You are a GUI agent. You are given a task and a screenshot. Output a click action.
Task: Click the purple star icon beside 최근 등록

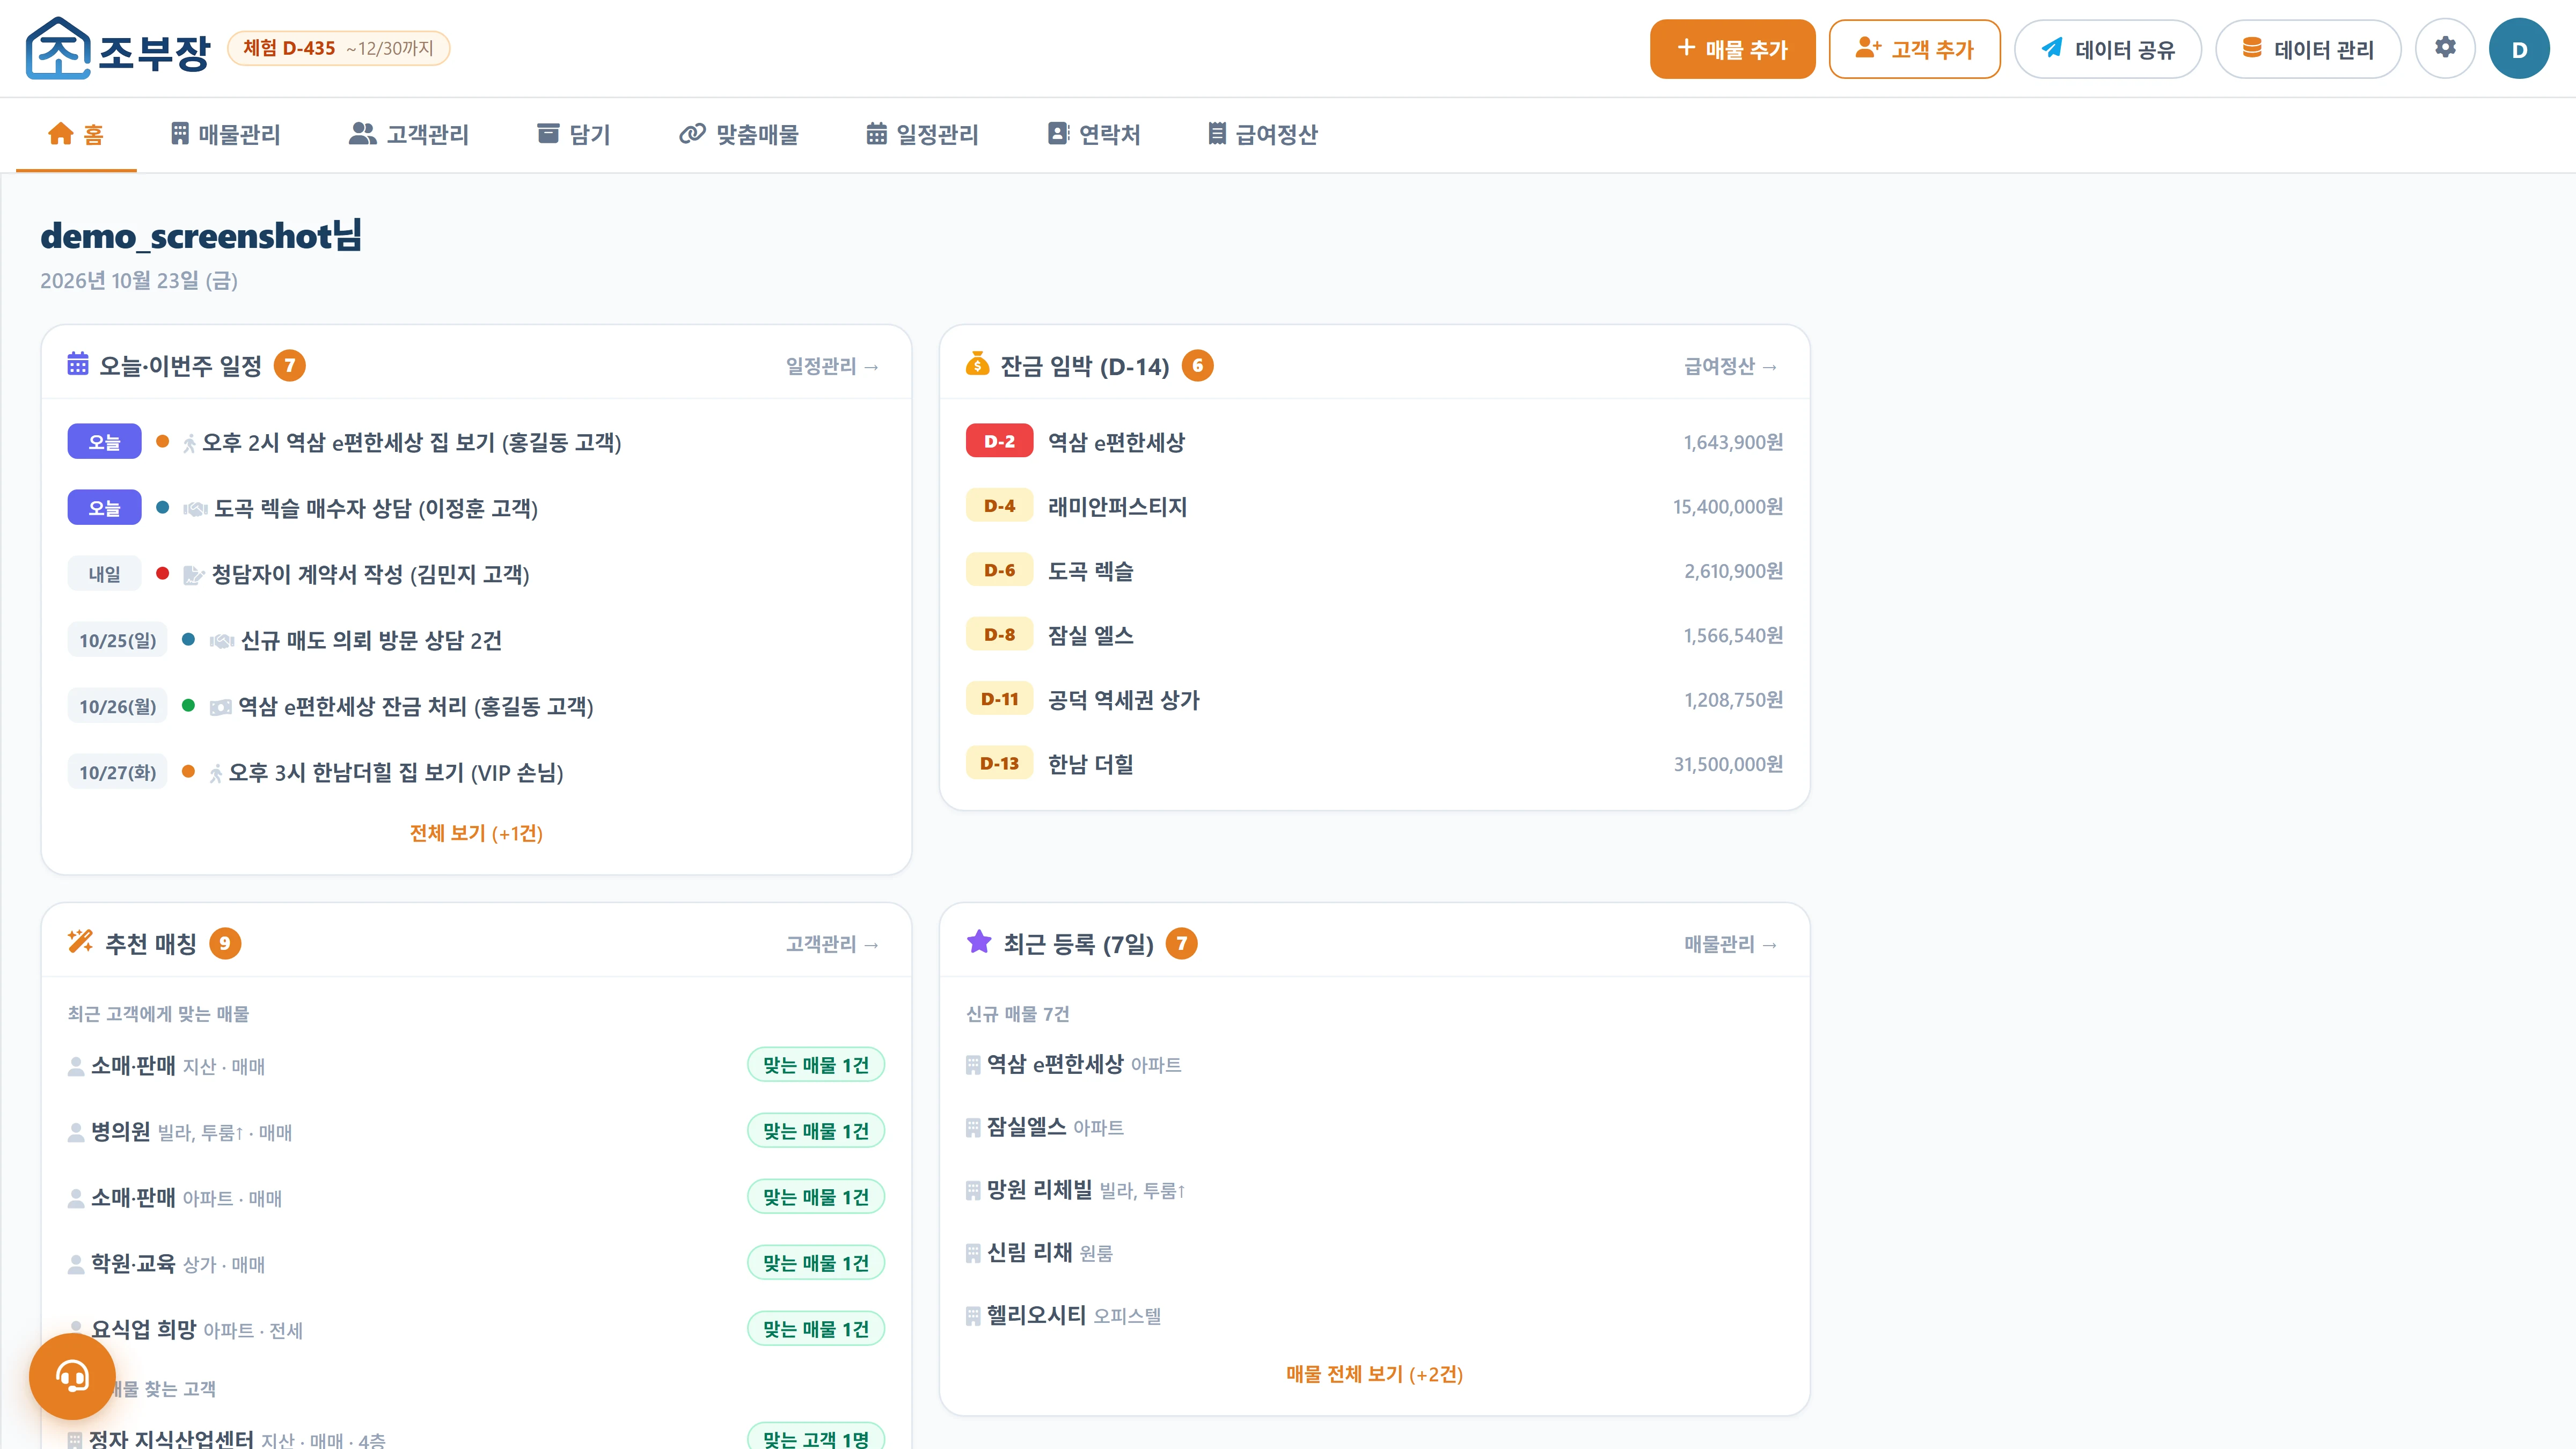pyautogui.click(x=979, y=942)
